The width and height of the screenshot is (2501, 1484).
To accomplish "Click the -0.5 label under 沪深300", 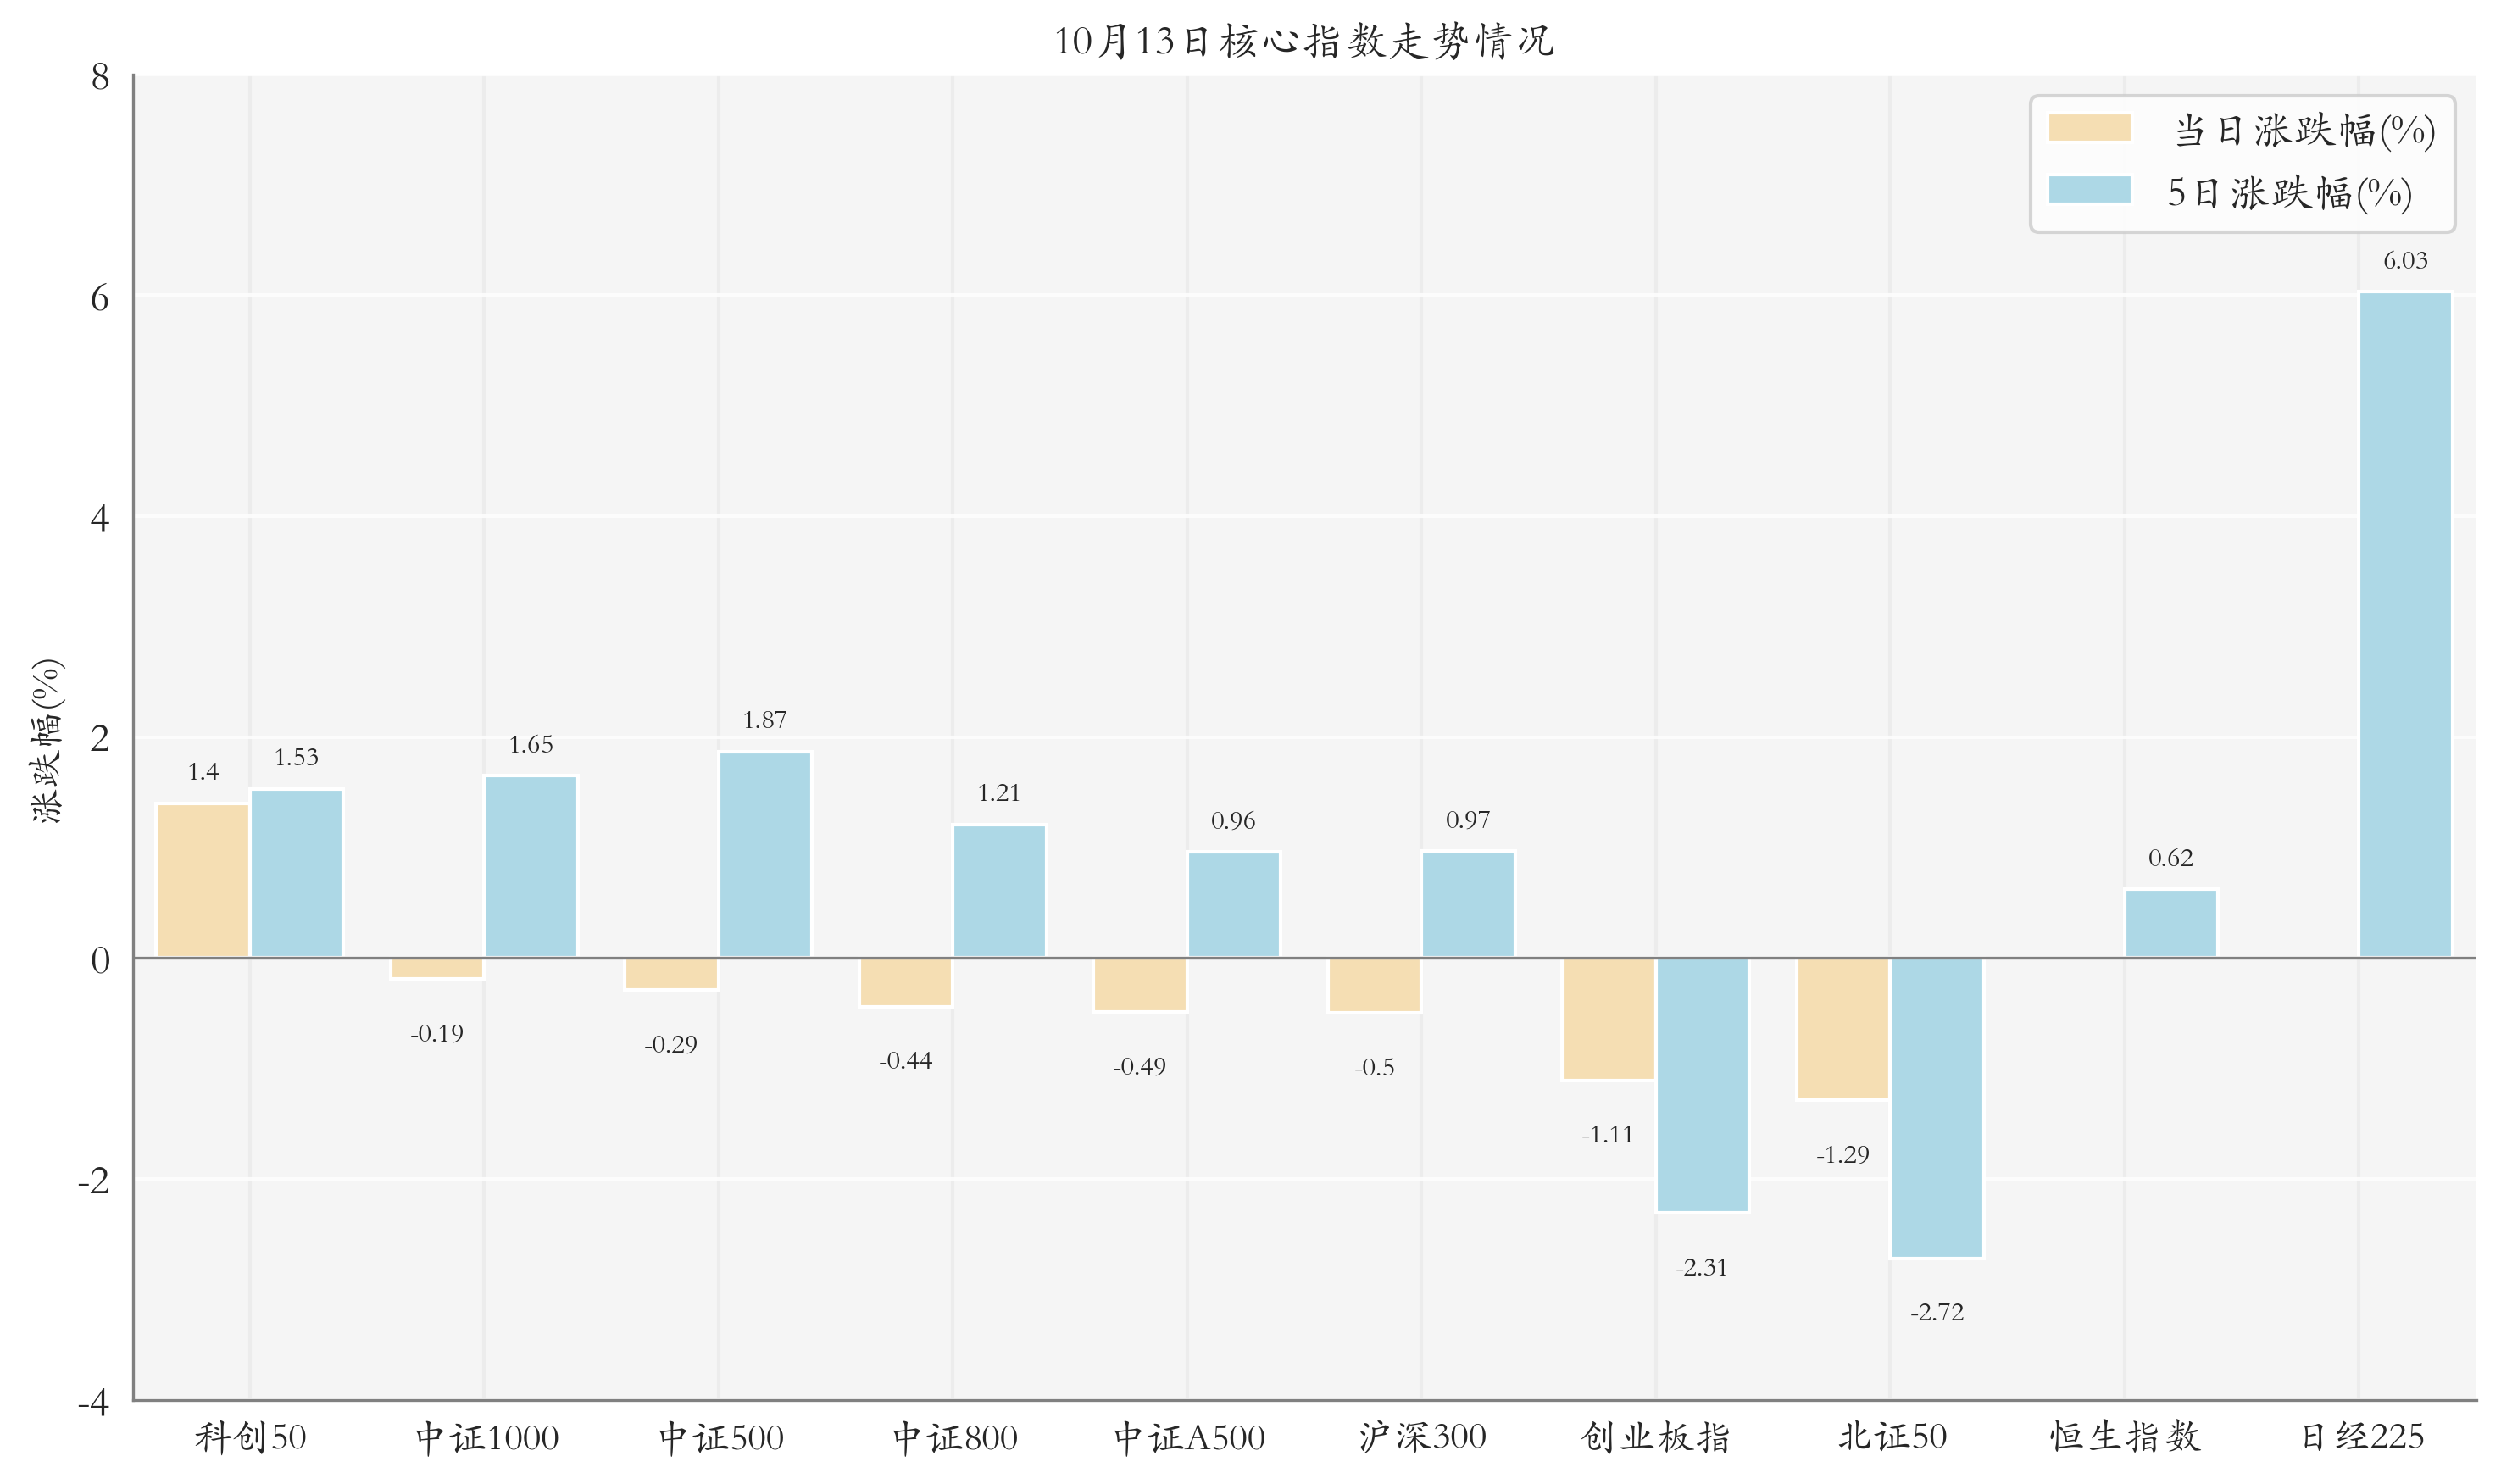I will pos(1374,1068).
